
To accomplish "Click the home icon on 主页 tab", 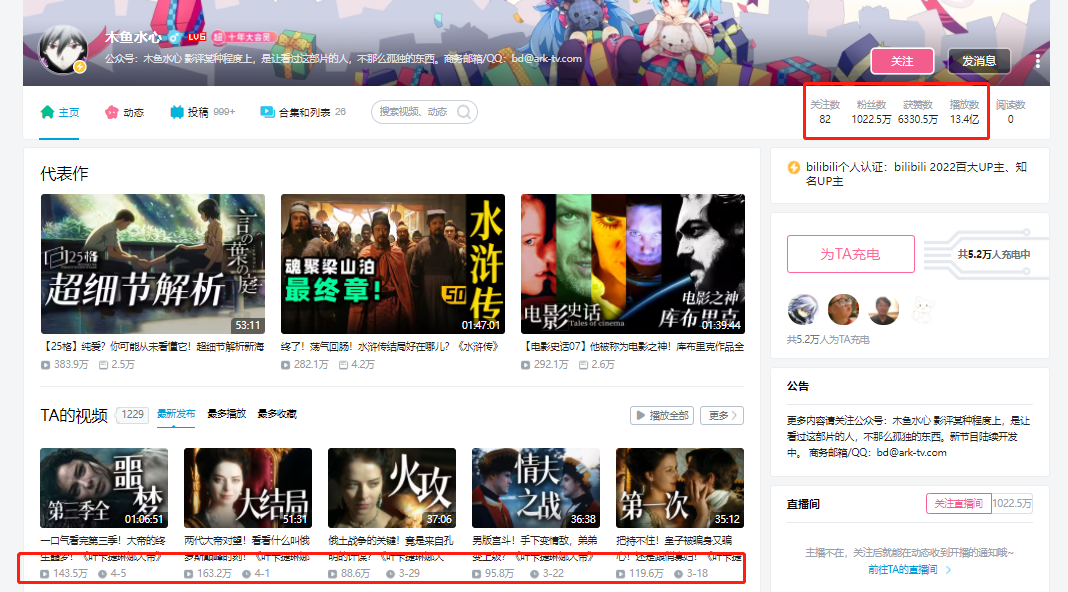I will pyautogui.click(x=47, y=112).
